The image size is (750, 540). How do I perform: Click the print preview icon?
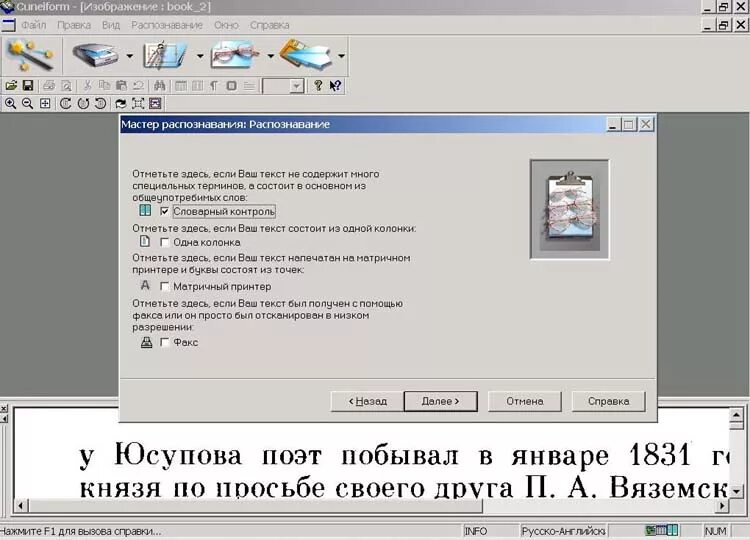click(x=66, y=86)
